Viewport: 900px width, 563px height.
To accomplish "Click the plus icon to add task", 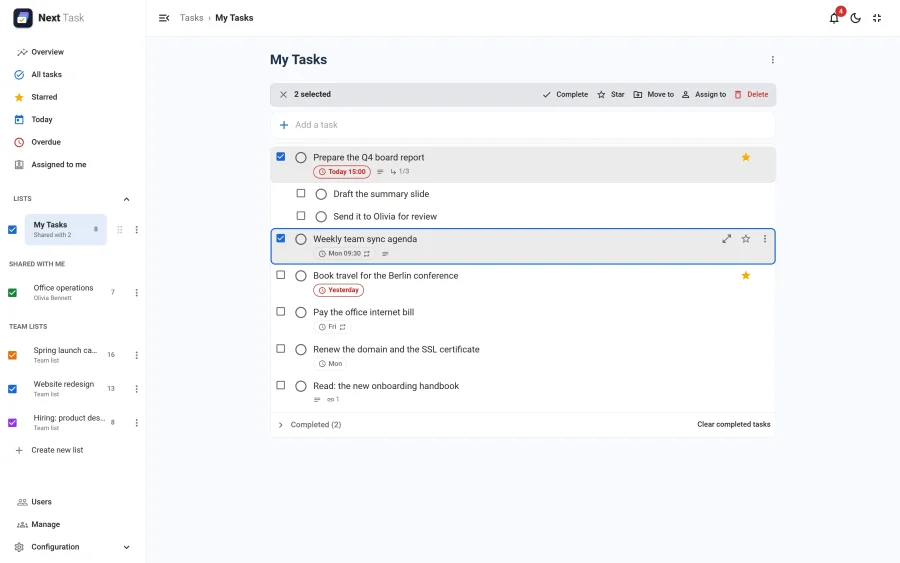I will 284,125.
